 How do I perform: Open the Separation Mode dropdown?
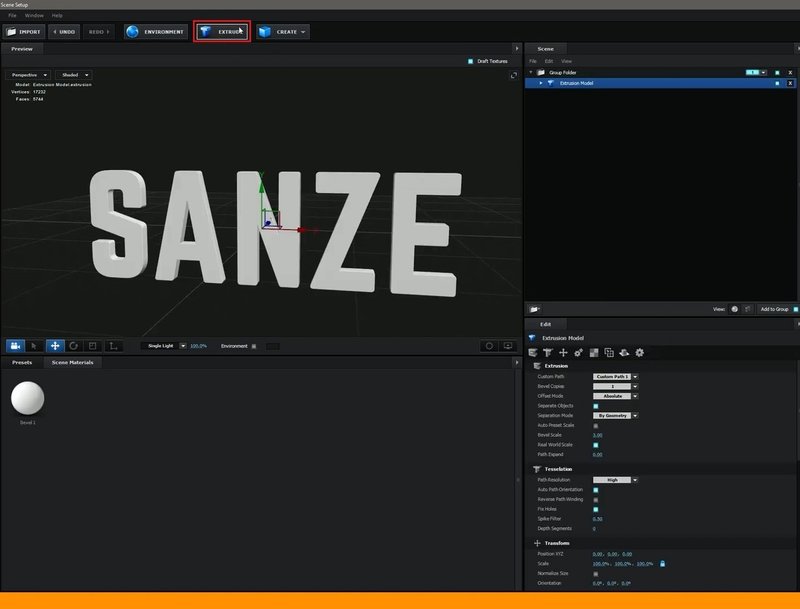coord(615,416)
